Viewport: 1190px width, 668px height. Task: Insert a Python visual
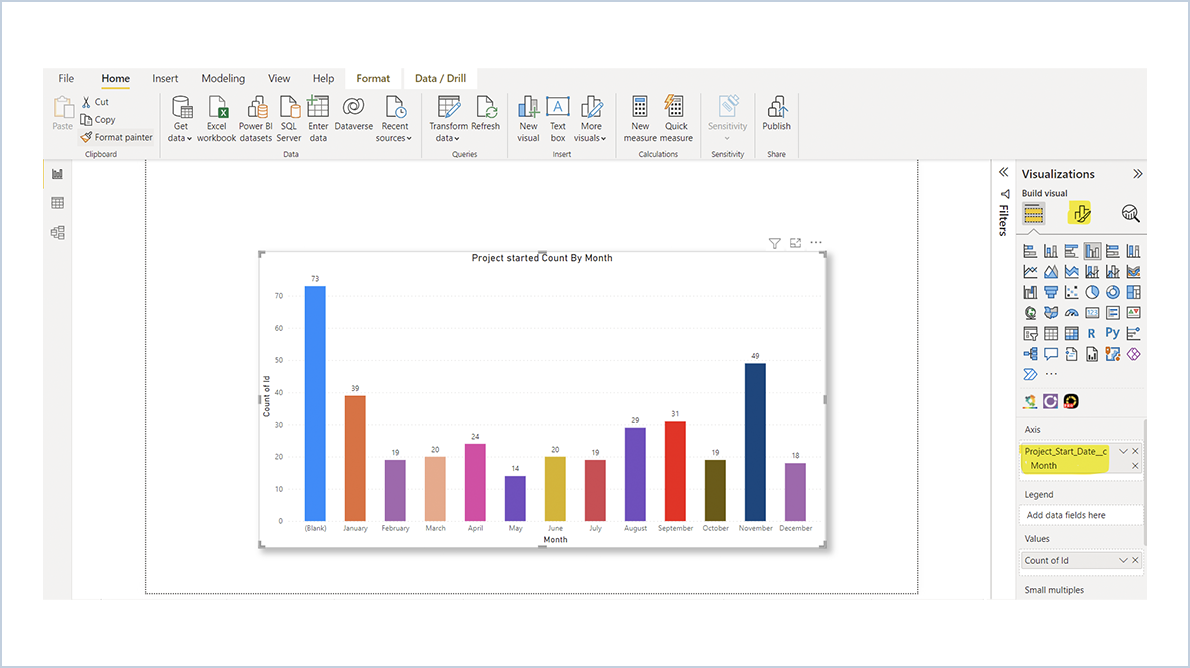pyautogui.click(x=1111, y=332)
